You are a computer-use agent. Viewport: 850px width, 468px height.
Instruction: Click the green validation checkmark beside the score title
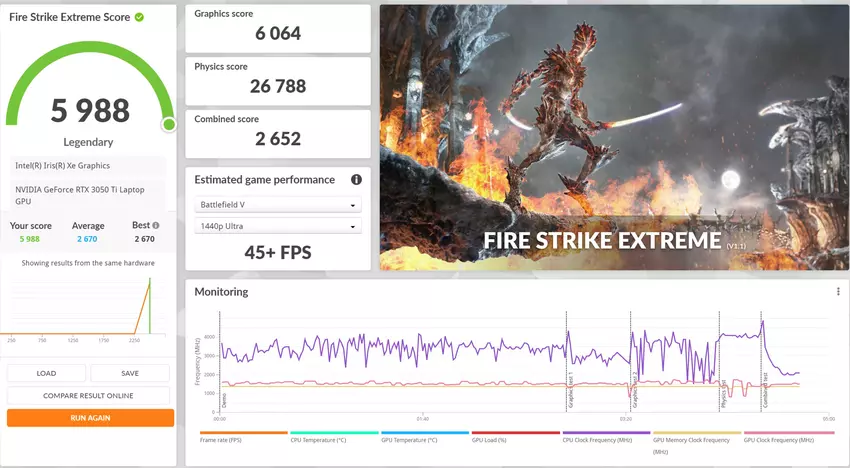(x=139, y=17)
